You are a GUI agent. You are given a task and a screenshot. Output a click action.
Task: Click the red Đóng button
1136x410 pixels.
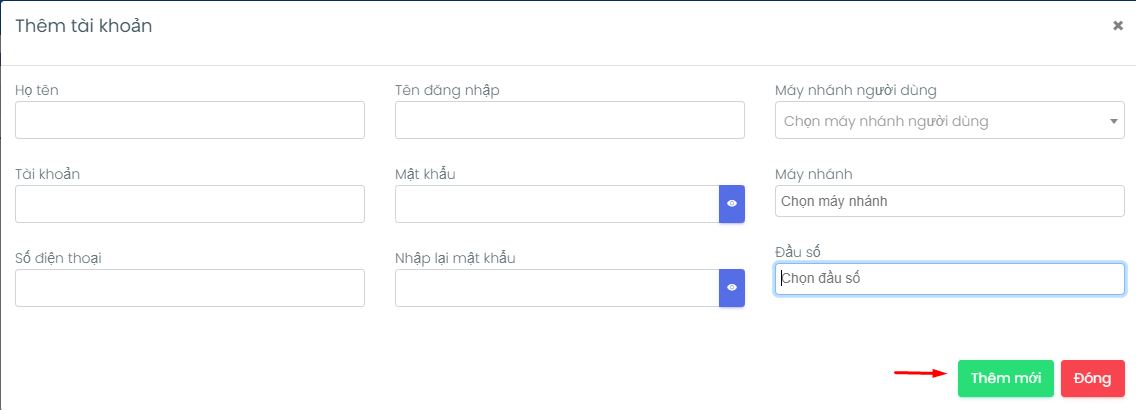(x=1092, y=379)
